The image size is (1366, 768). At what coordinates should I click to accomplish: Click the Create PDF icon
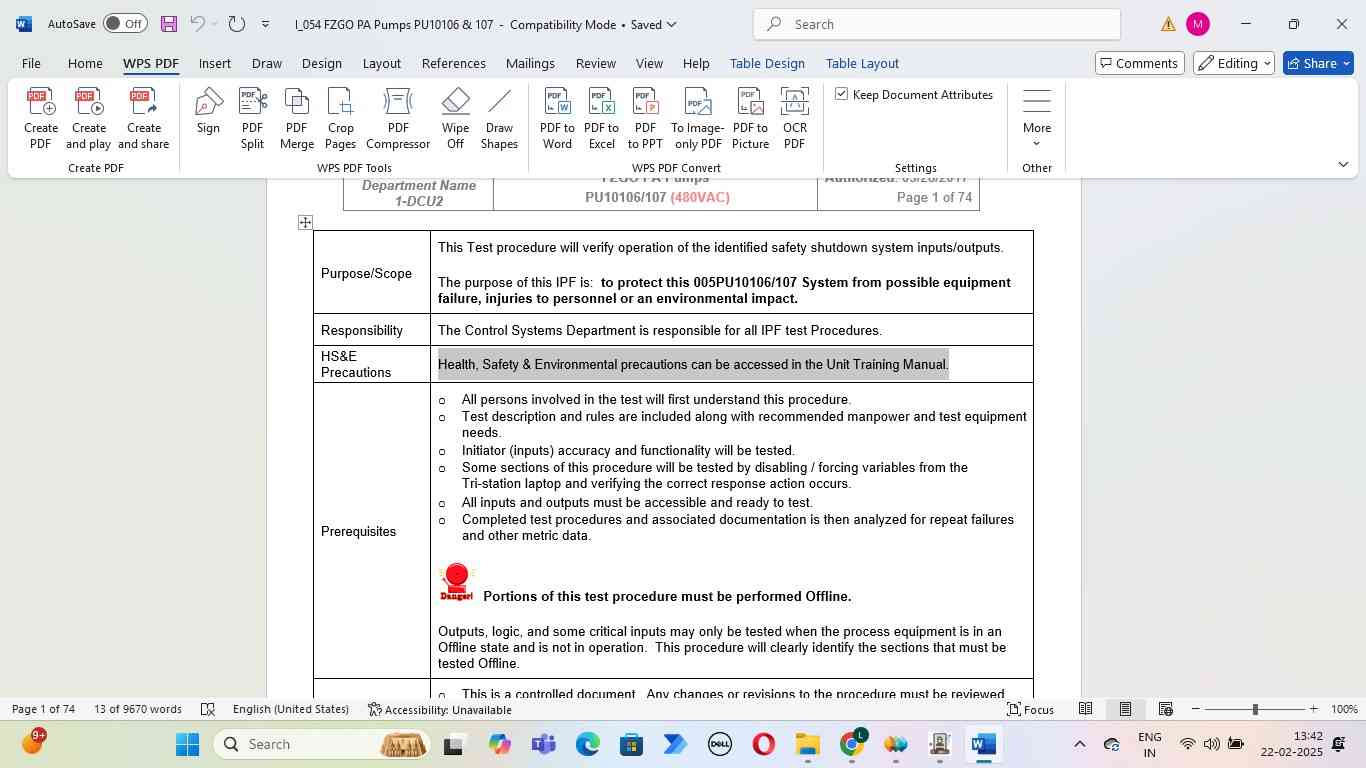pyautogui.click(x=40, y=118)
